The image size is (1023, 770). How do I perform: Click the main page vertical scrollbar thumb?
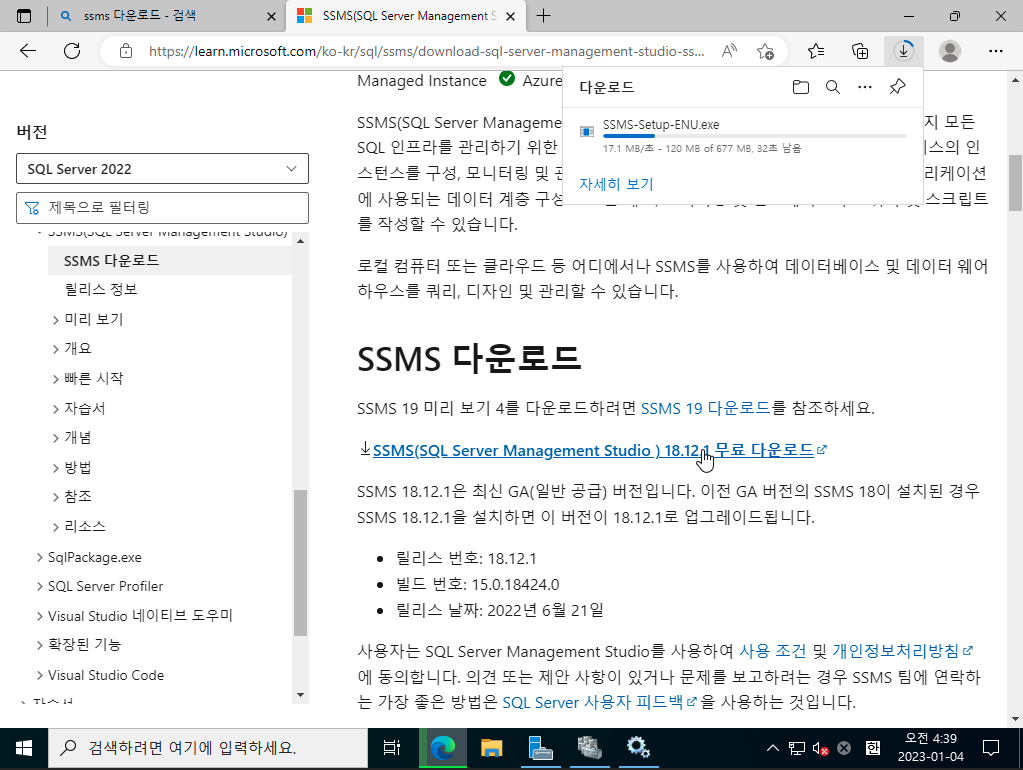click(1015, 183)
